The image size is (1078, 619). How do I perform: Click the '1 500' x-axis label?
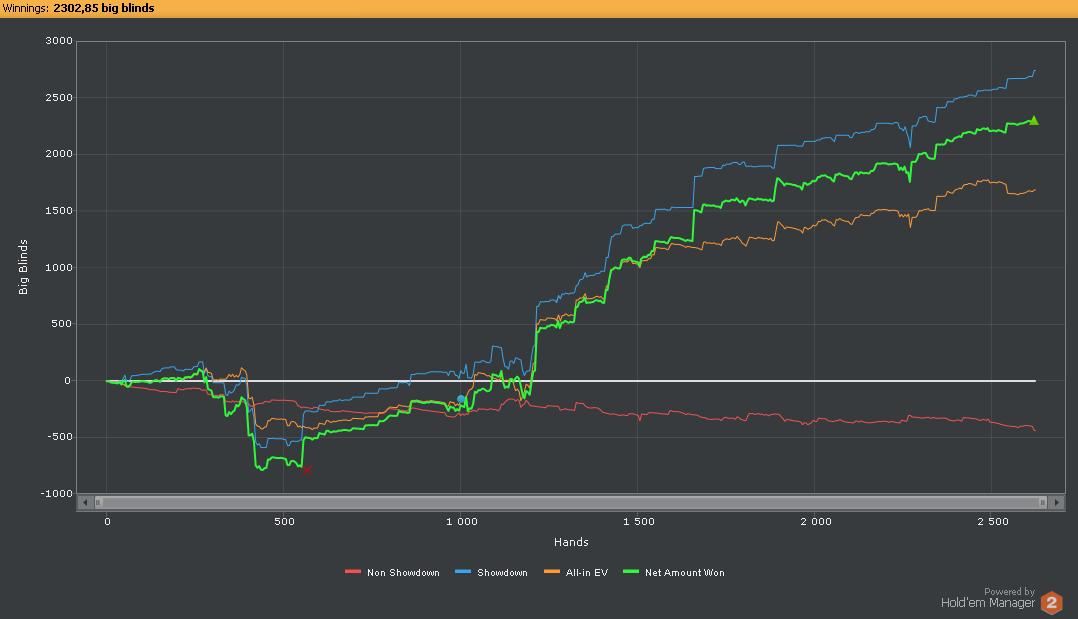pos(639,521)
